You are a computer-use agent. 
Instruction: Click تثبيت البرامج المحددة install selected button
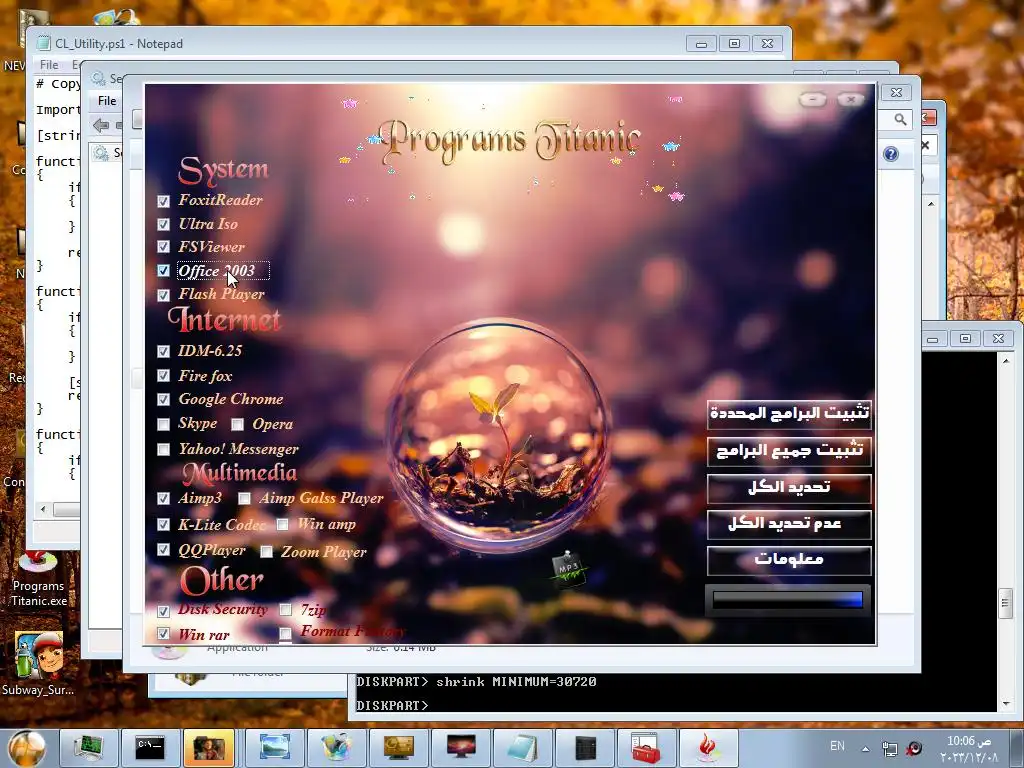coord(789,413)
